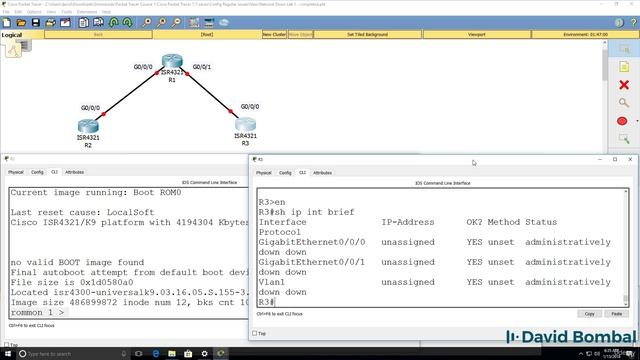Toggle the Top checkbox in R3 window

click(254, 333)
